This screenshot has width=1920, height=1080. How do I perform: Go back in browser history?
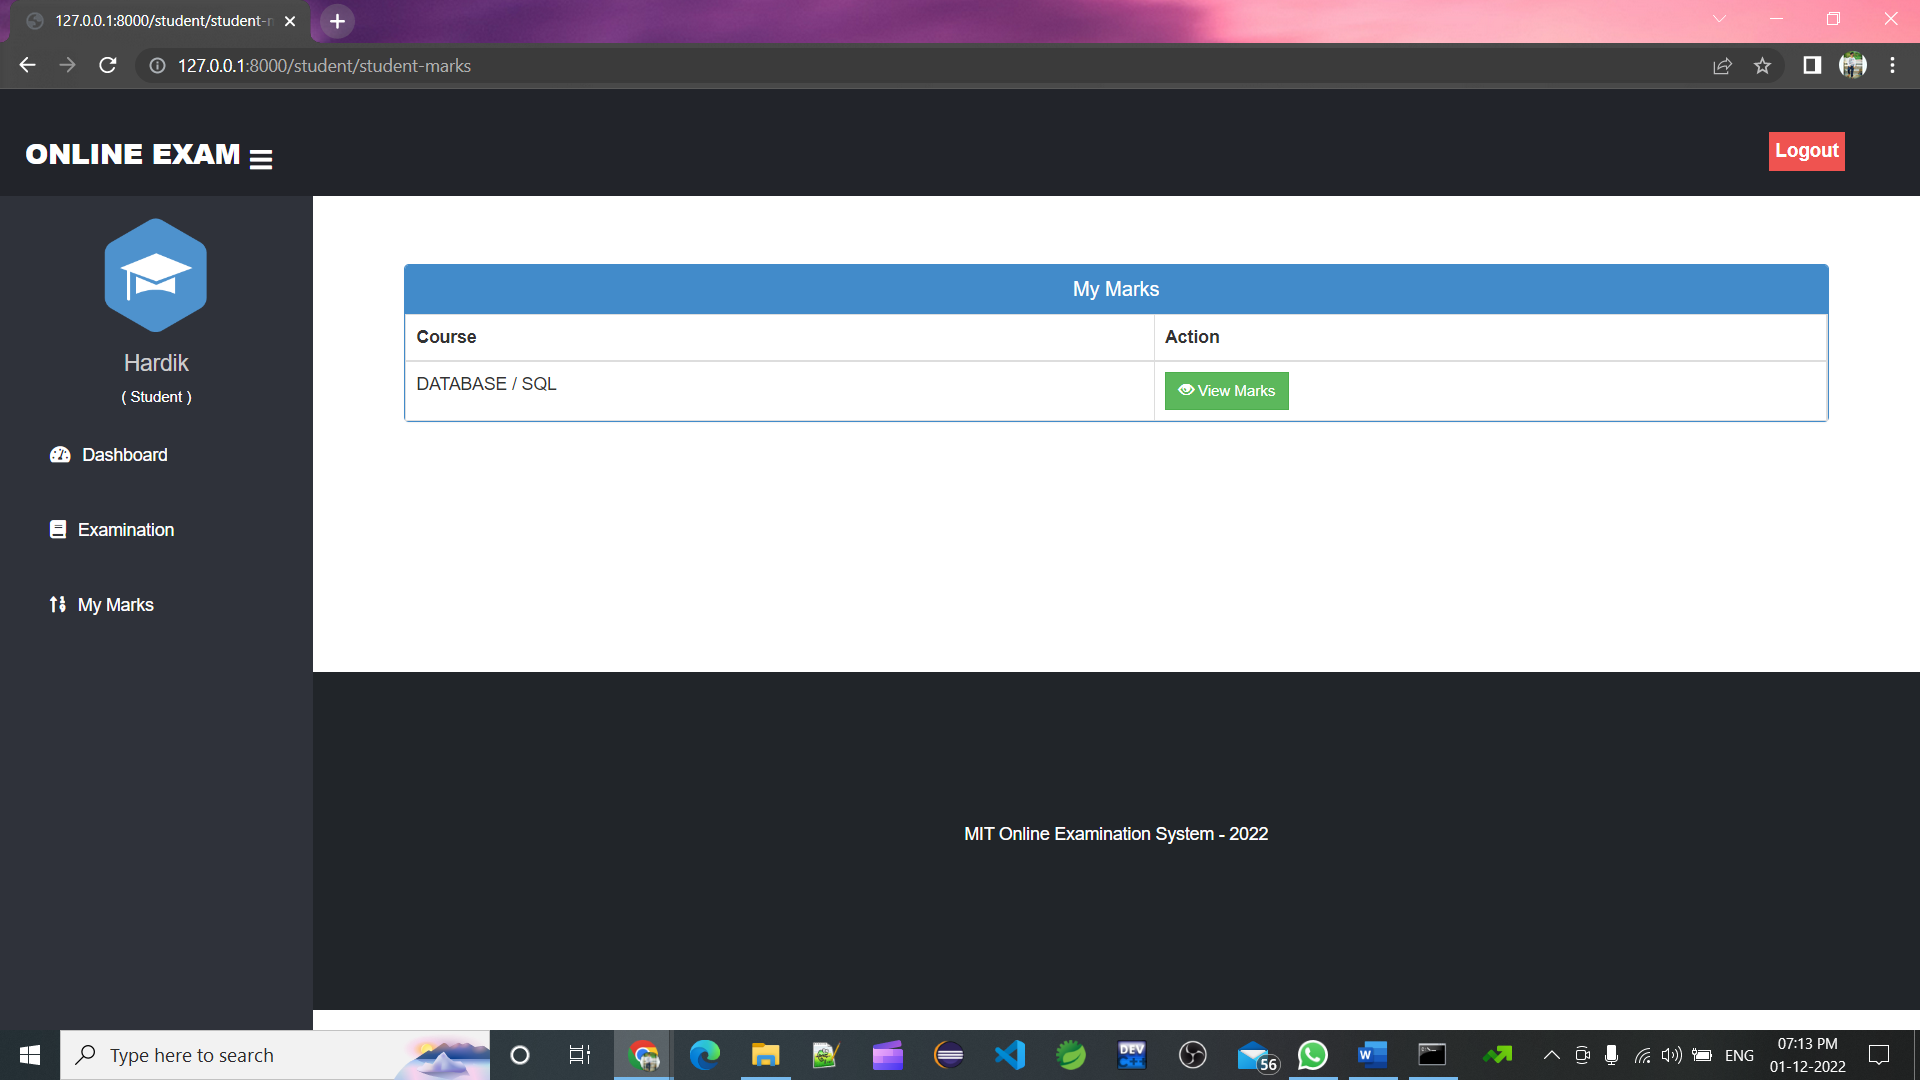pos(27,65)
